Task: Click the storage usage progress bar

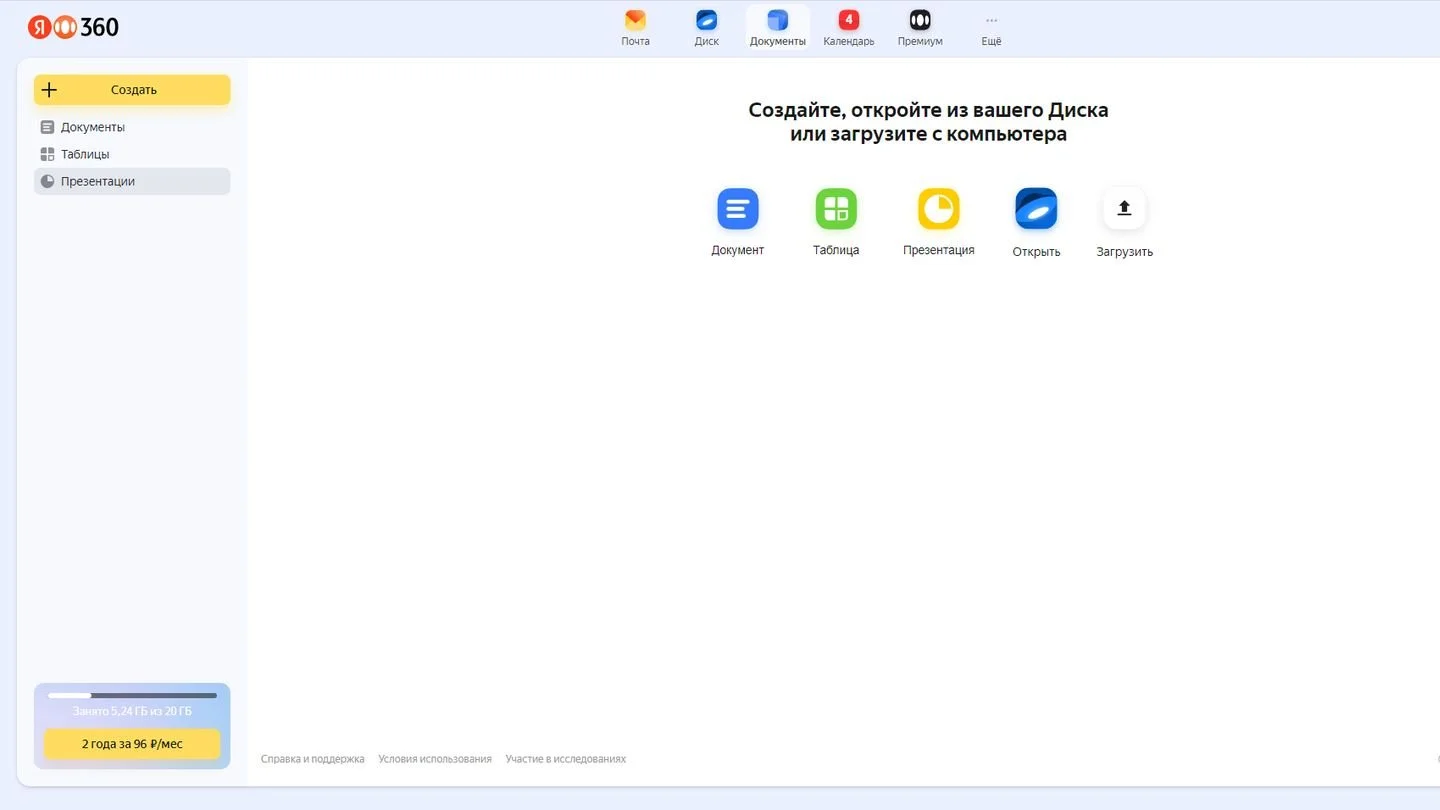Action: point(132,695)
